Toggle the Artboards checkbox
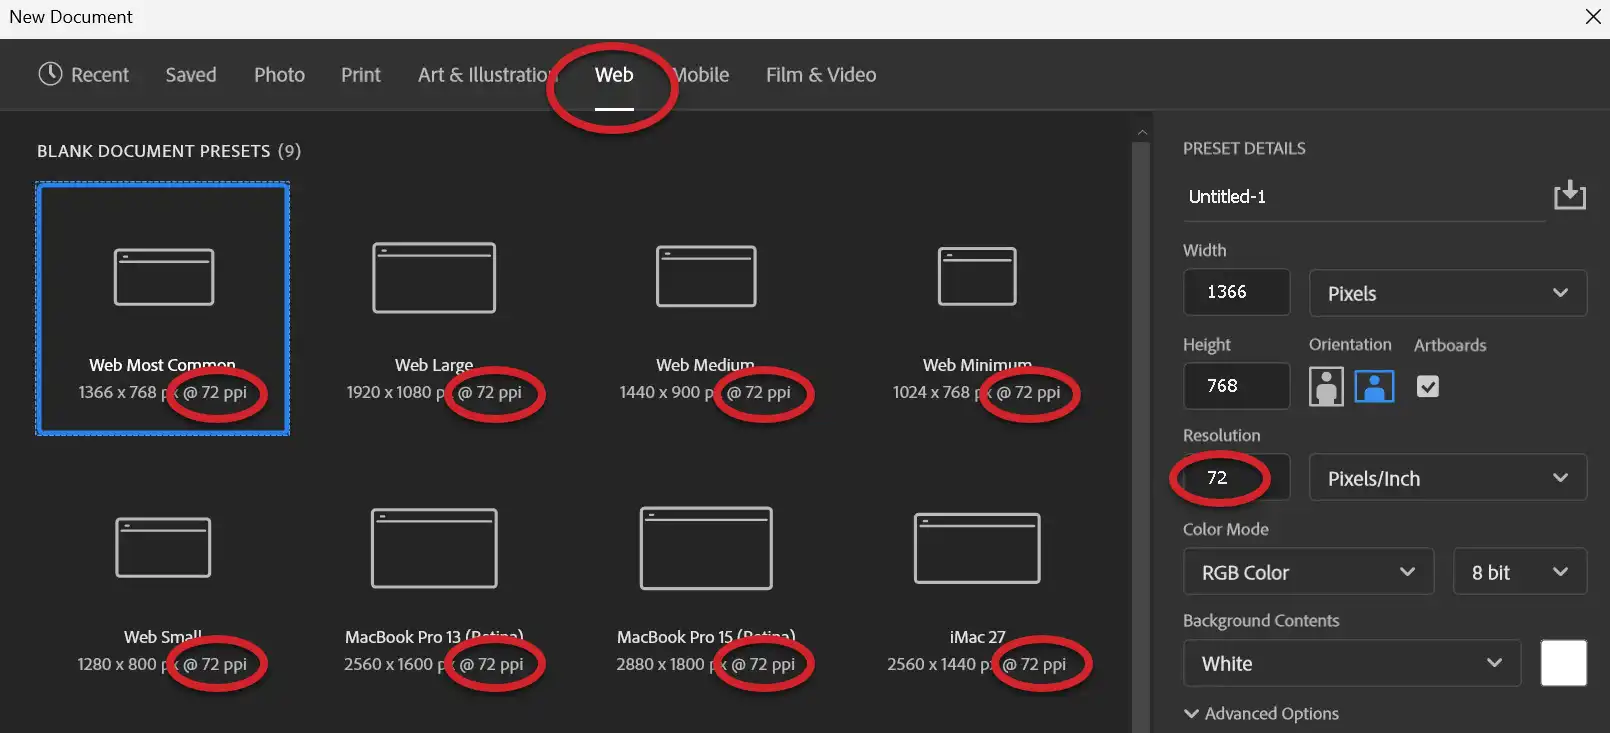 coord(1428,386)
